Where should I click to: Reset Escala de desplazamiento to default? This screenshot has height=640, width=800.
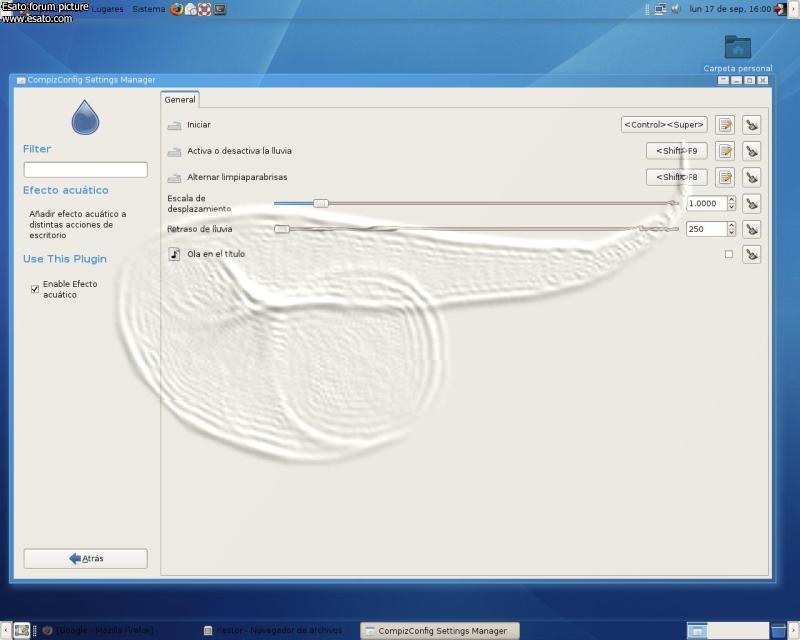coord(752,203)
